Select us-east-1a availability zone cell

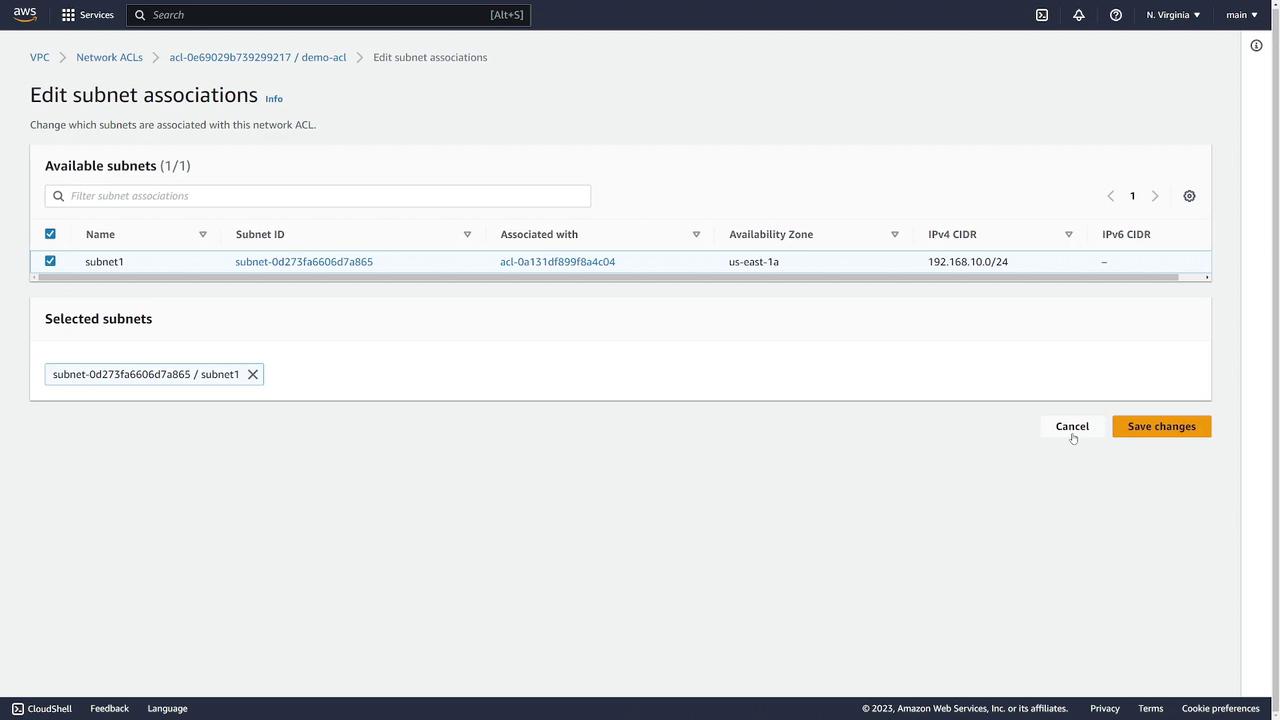[754, 262]
